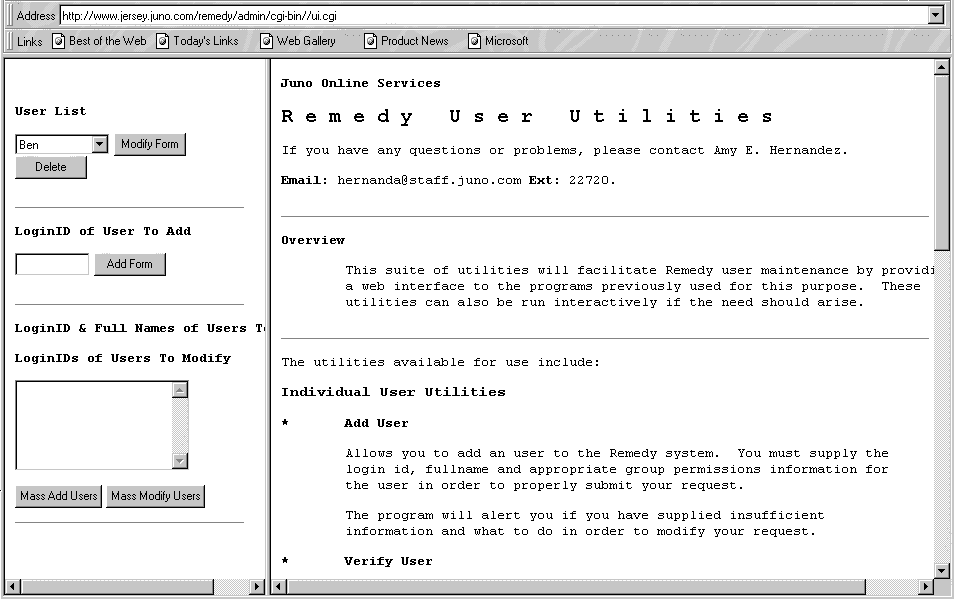Click the 'Add User' list heading
954x599 pixels.
376,423
